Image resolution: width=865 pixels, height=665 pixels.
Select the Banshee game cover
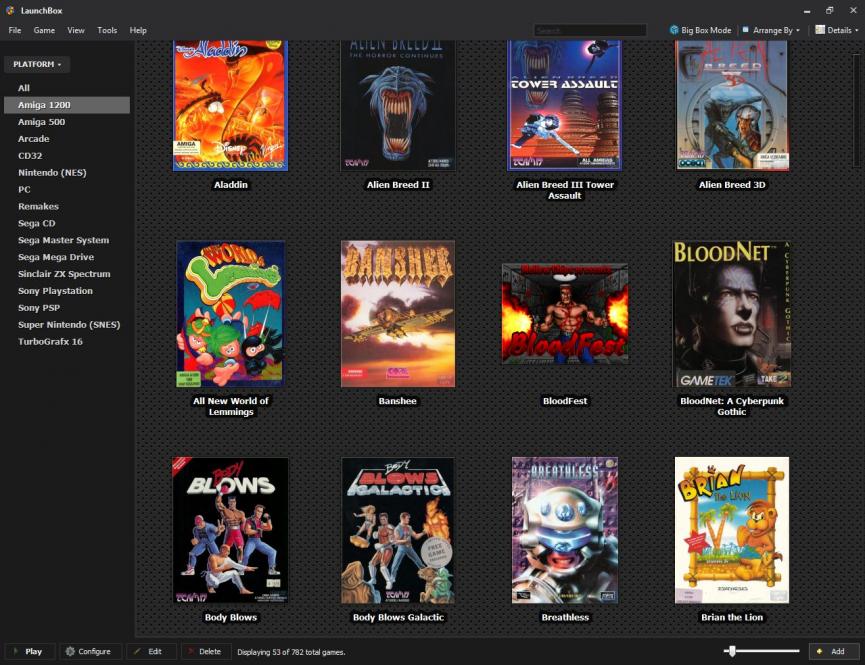pos(397,314)
